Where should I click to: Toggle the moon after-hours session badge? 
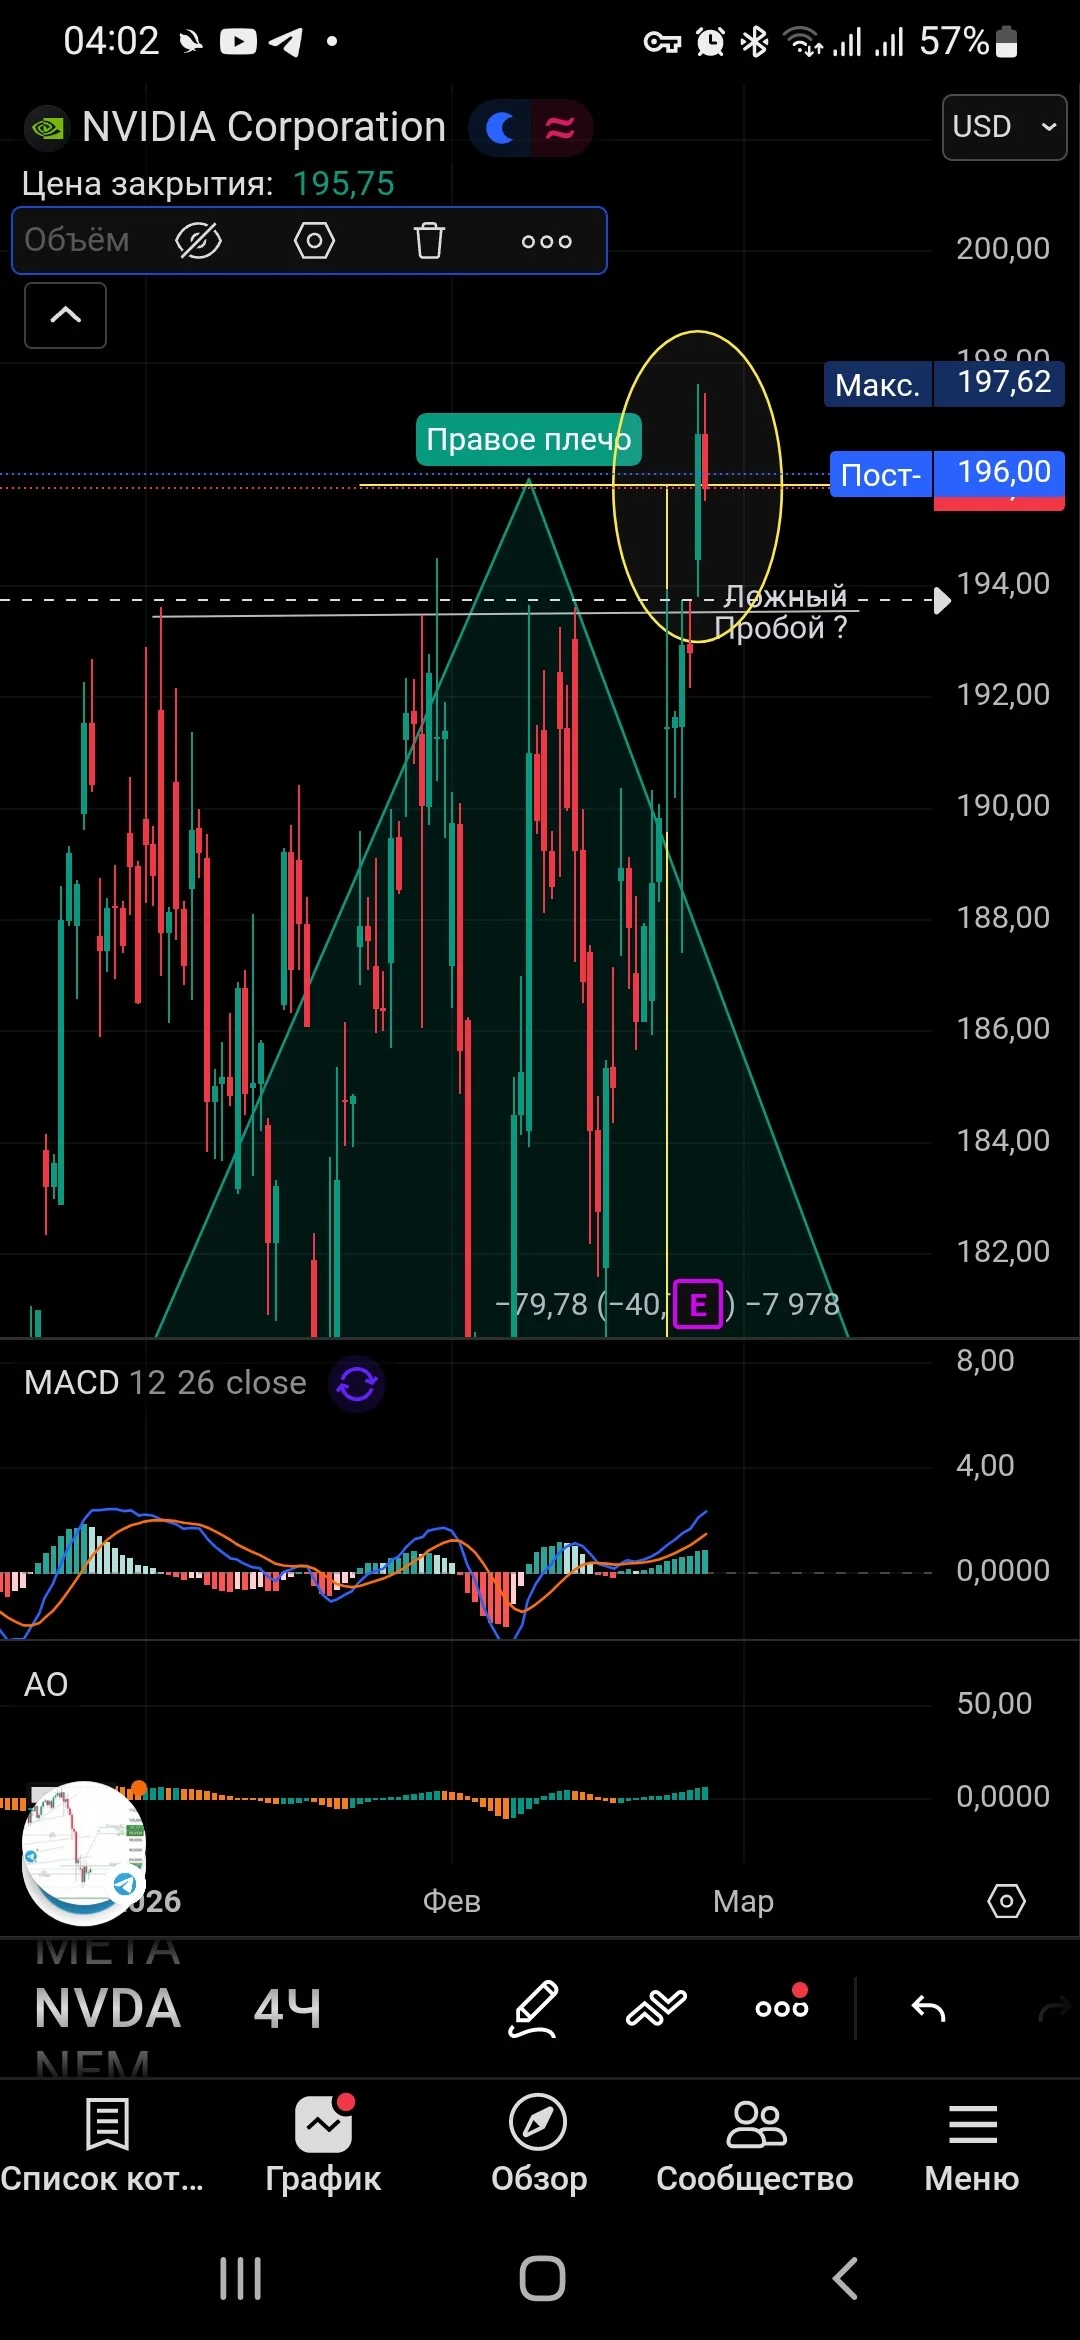(500, 128)
